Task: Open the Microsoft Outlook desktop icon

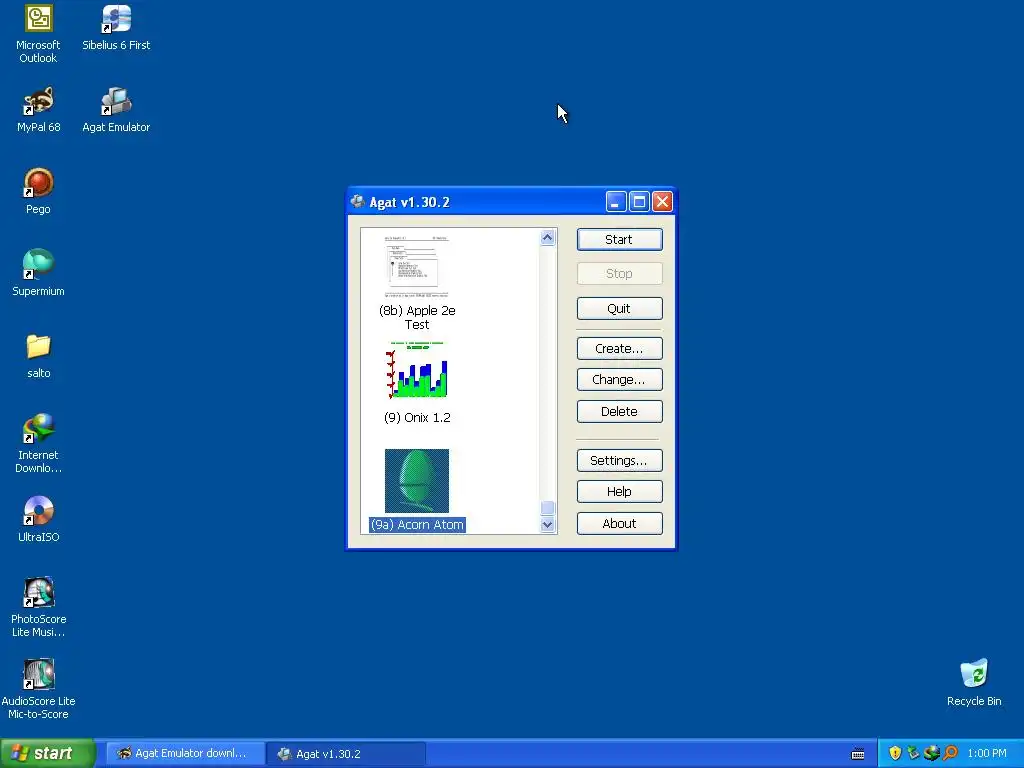Action: click(x=38, y=34)
